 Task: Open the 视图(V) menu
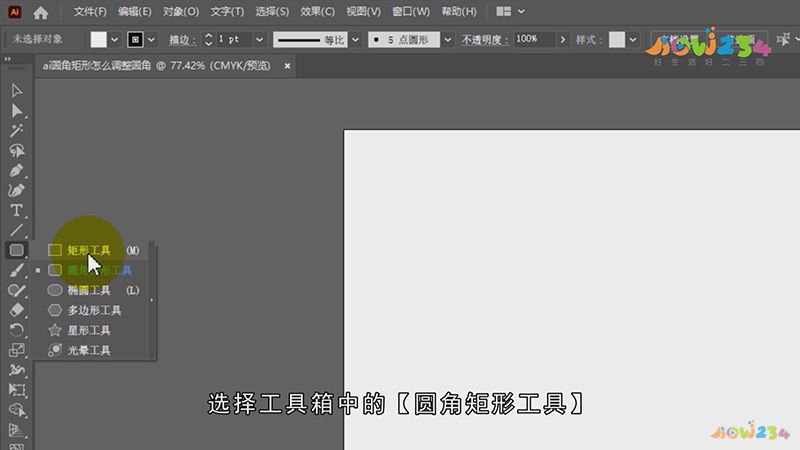point(363,11)
